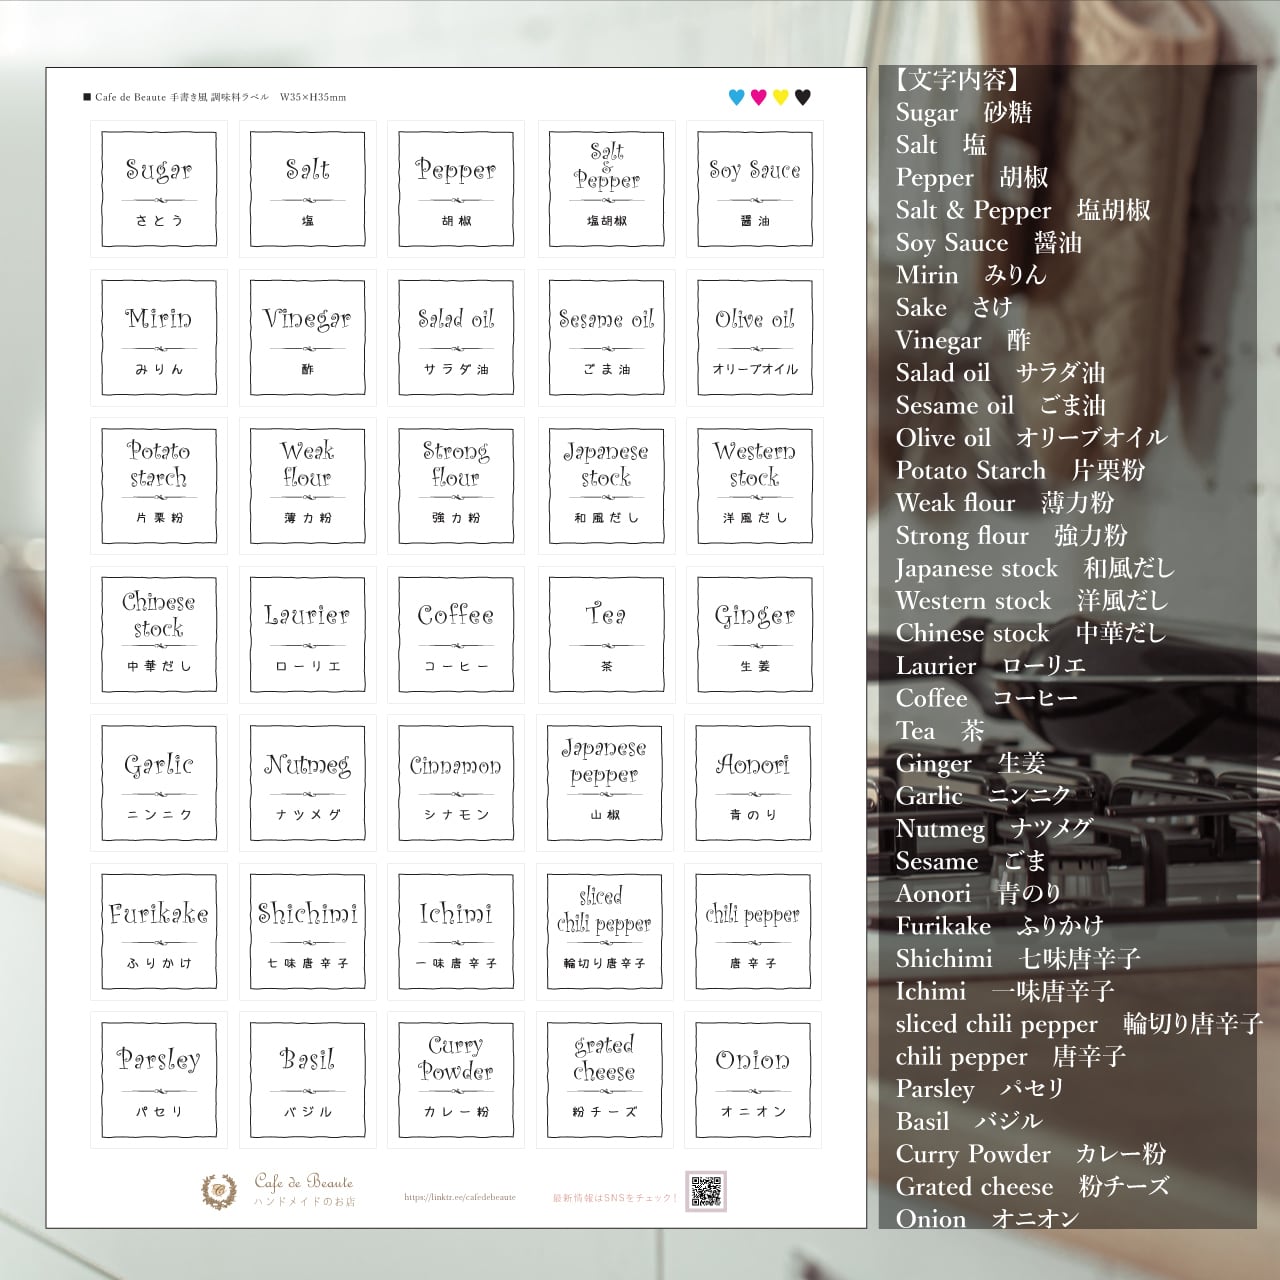Click the magenta heart color mark
1280x1280 pixels.
(759, 97)
